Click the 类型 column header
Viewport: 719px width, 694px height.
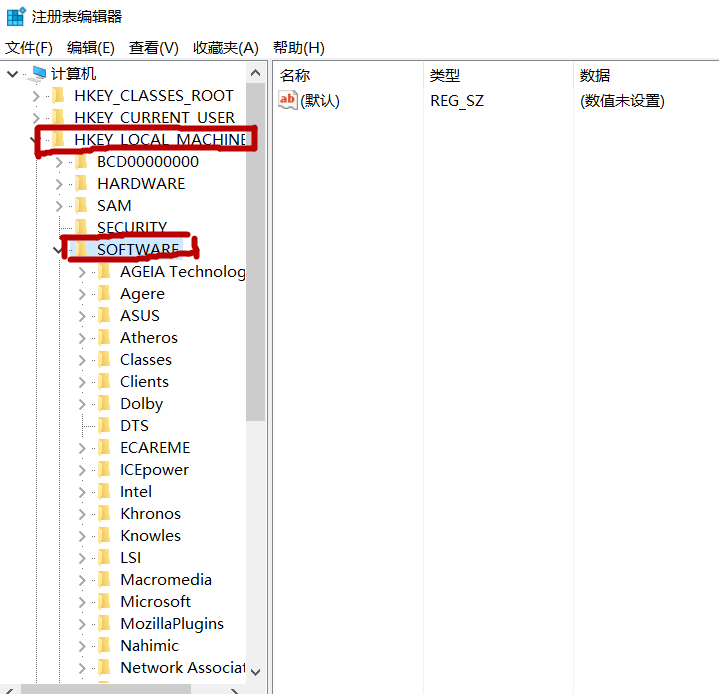[445, 76]
